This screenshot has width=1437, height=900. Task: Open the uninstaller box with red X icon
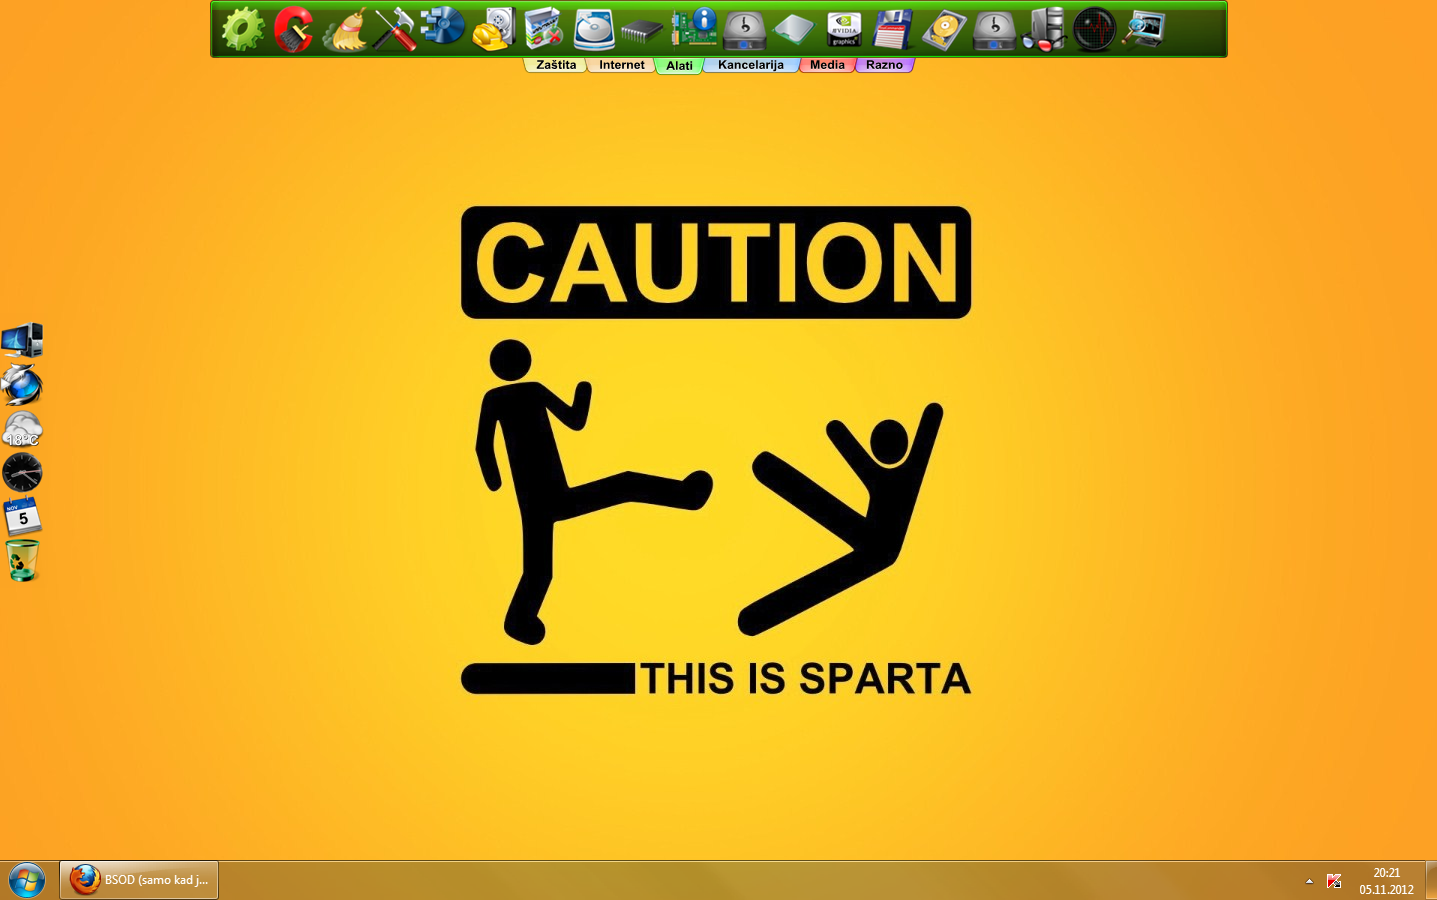(x=544, y=29)
